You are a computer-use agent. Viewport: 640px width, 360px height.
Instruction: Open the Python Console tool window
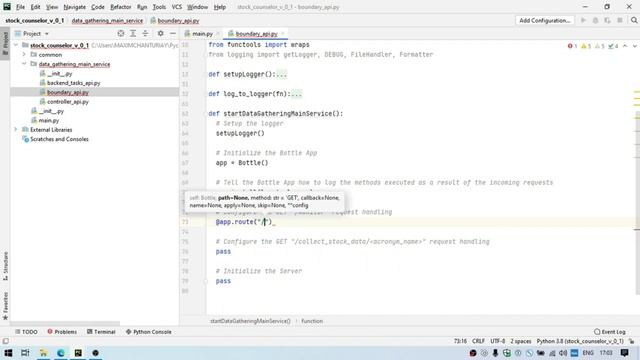click(149, 332)
